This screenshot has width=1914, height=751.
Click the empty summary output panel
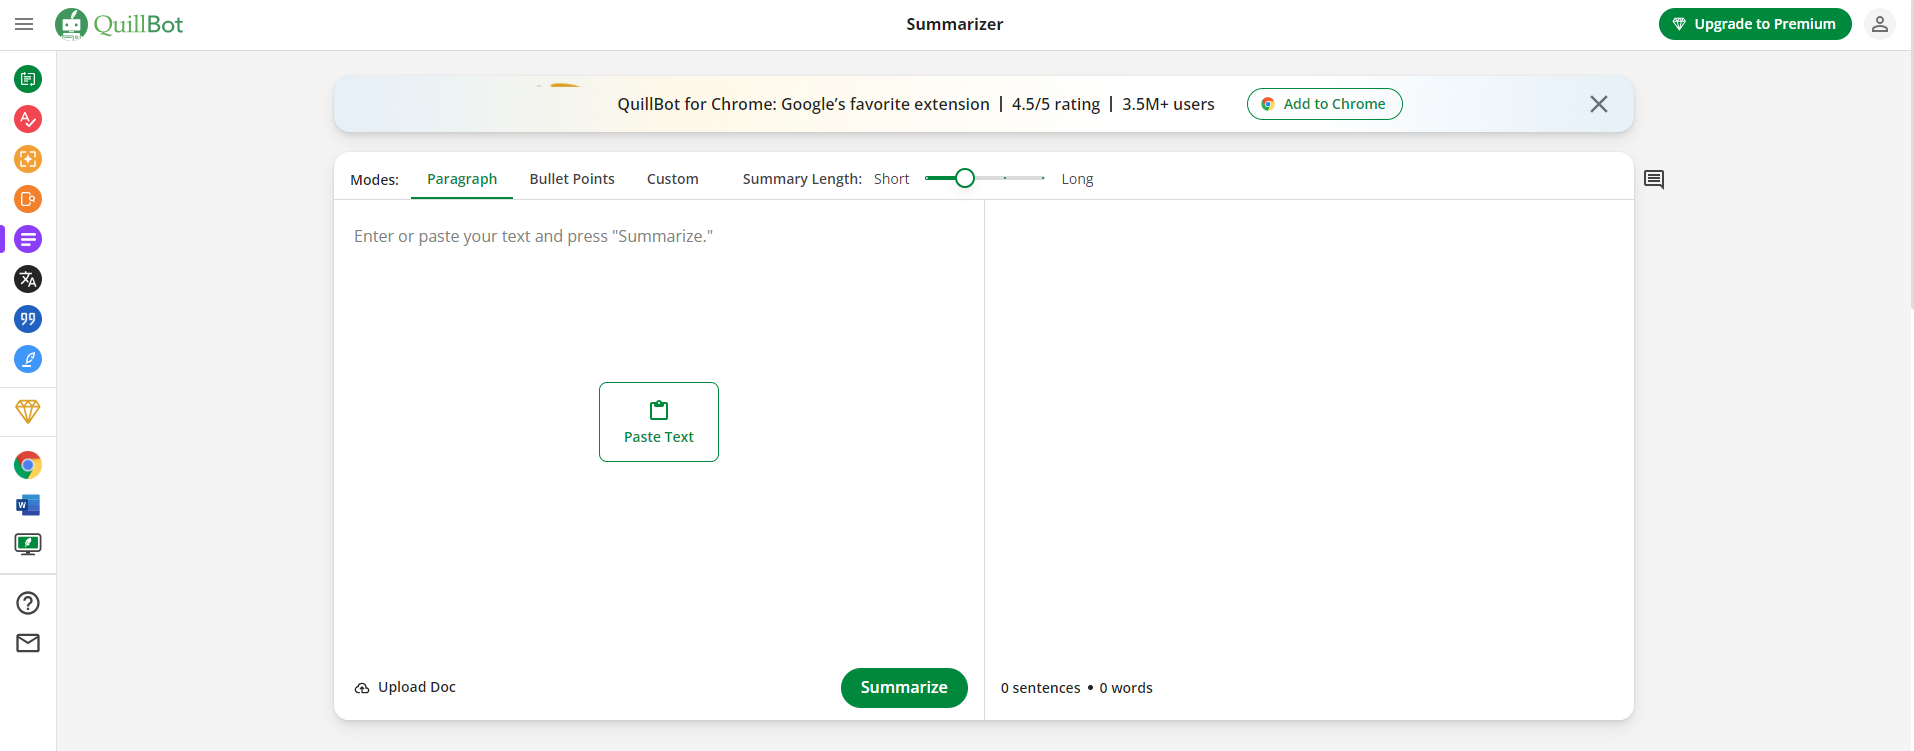[x=1309, y=430]
